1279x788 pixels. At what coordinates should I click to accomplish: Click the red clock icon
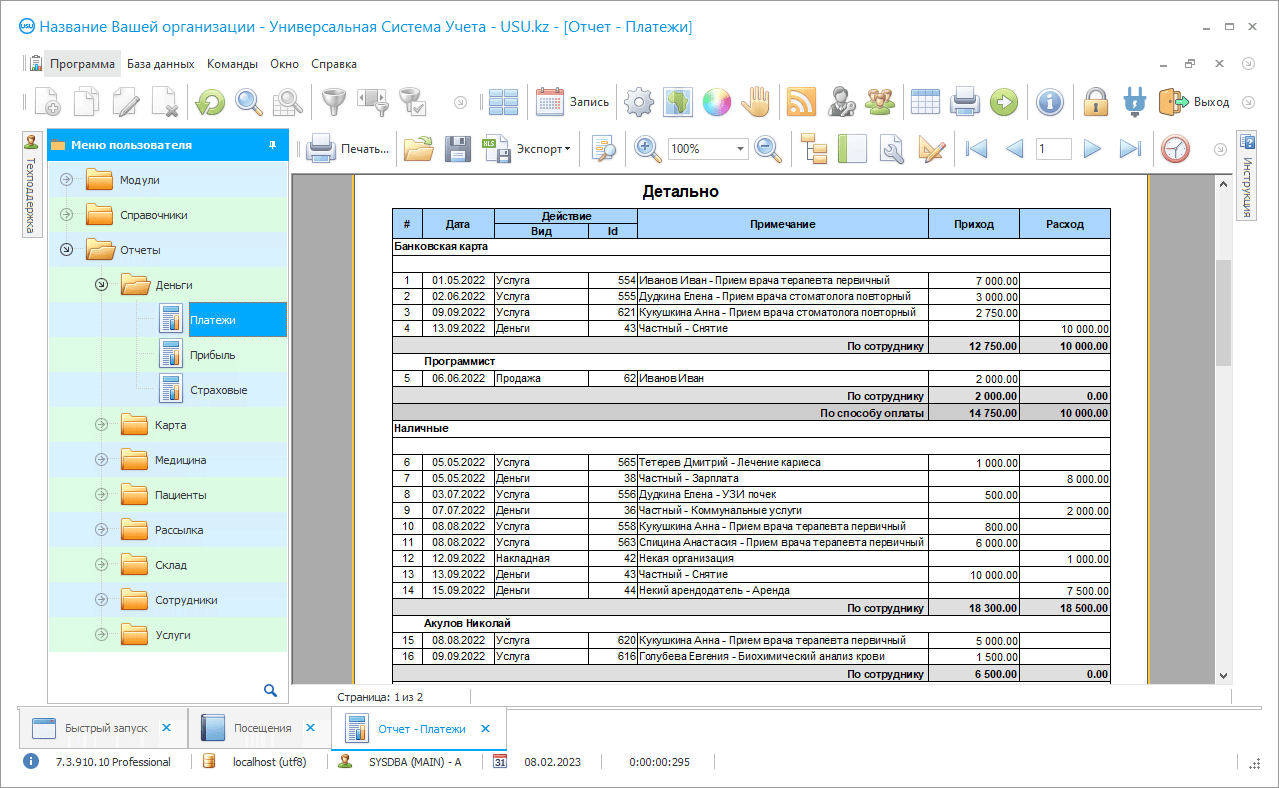(x=1175, y=149)
